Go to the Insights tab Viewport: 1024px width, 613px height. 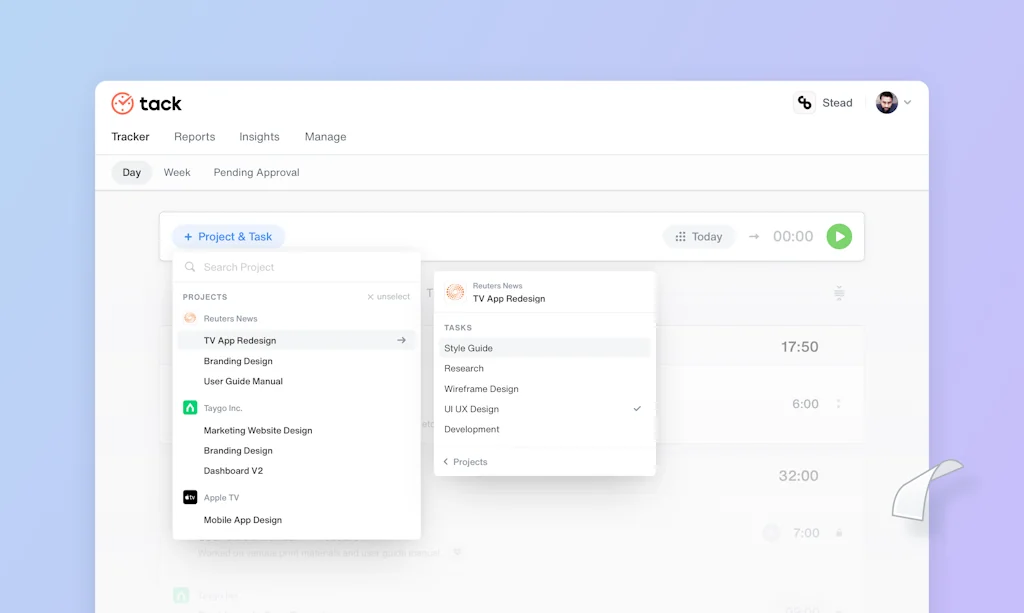click(259, 136)
